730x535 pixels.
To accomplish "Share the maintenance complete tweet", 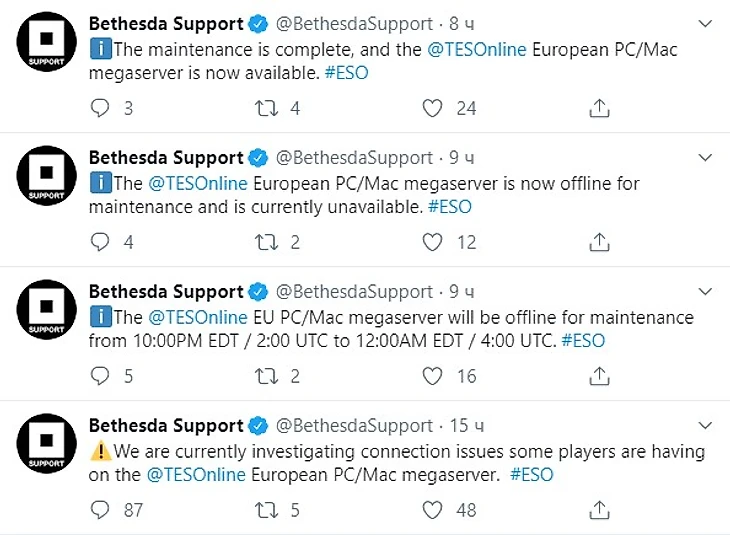I will pyautogui.click(x=599, y=108).
